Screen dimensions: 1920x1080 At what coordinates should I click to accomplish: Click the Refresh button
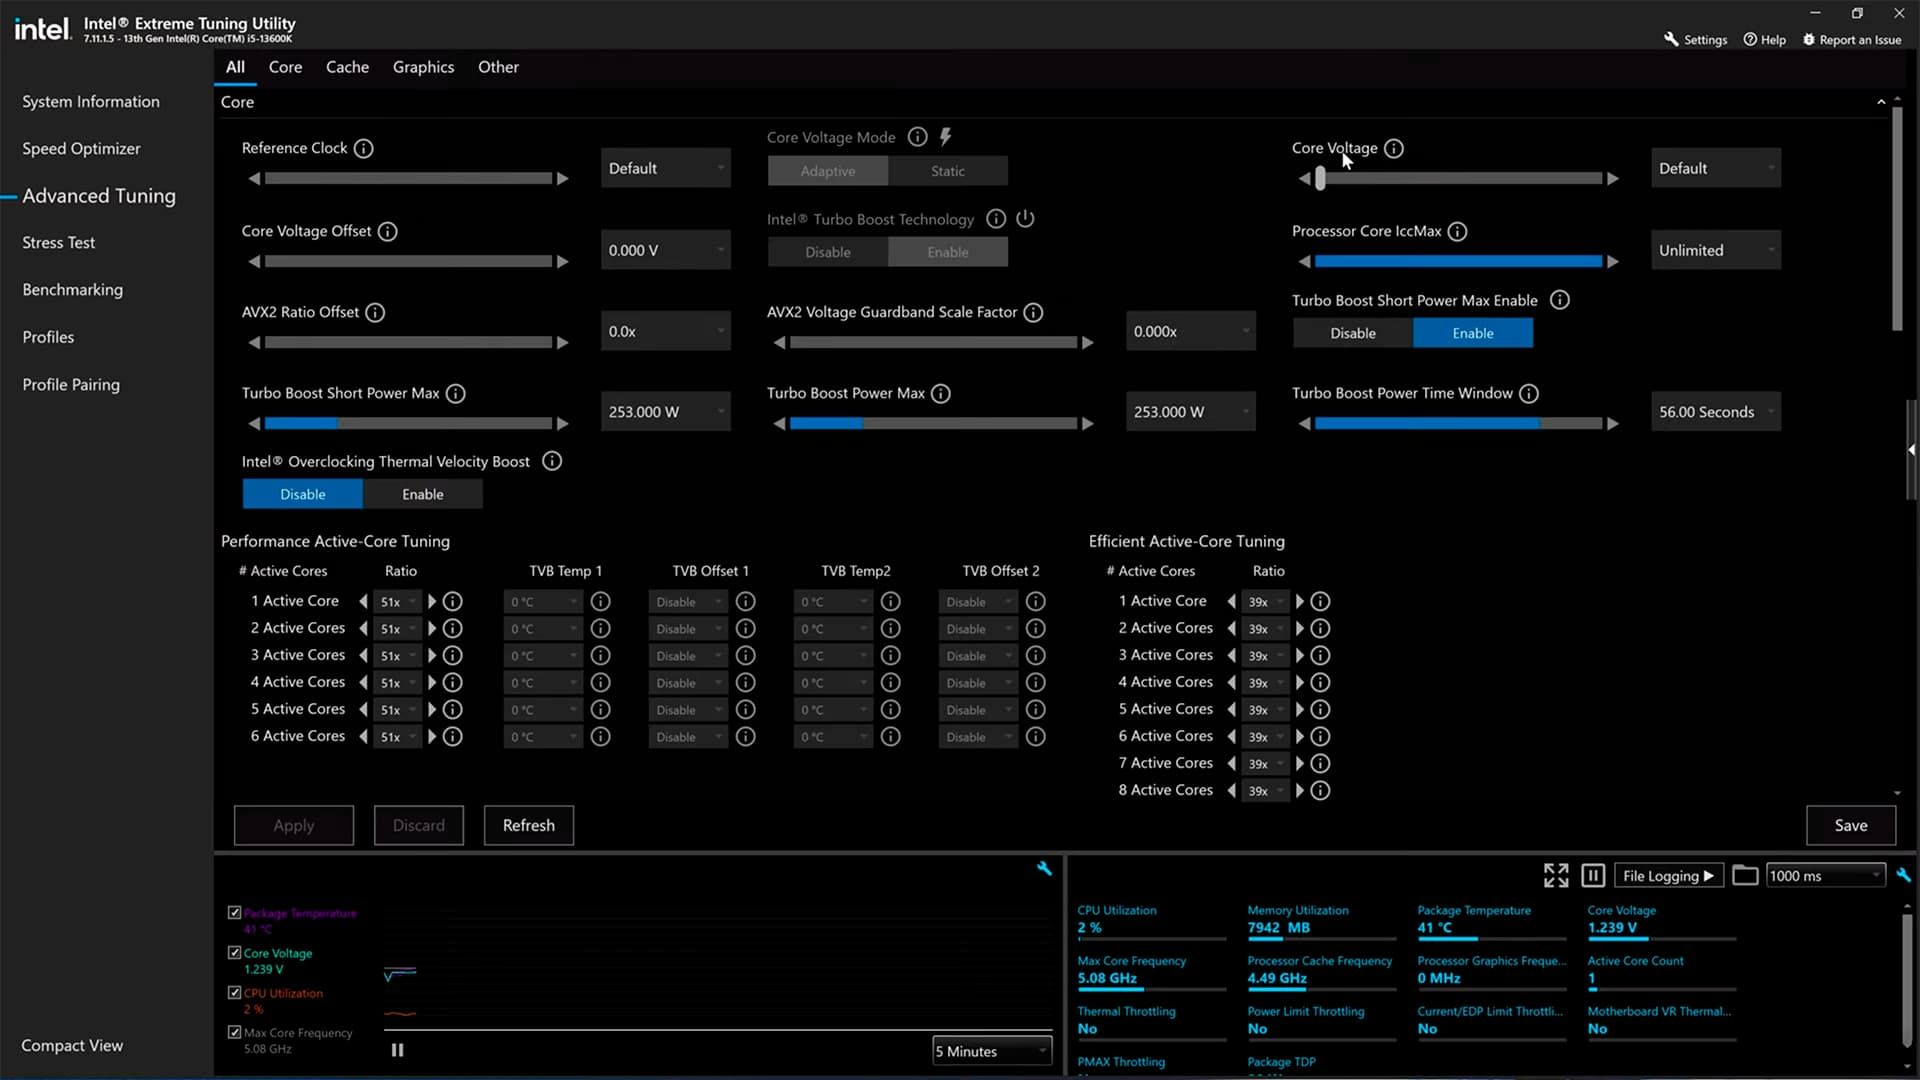tap(528, 825)
